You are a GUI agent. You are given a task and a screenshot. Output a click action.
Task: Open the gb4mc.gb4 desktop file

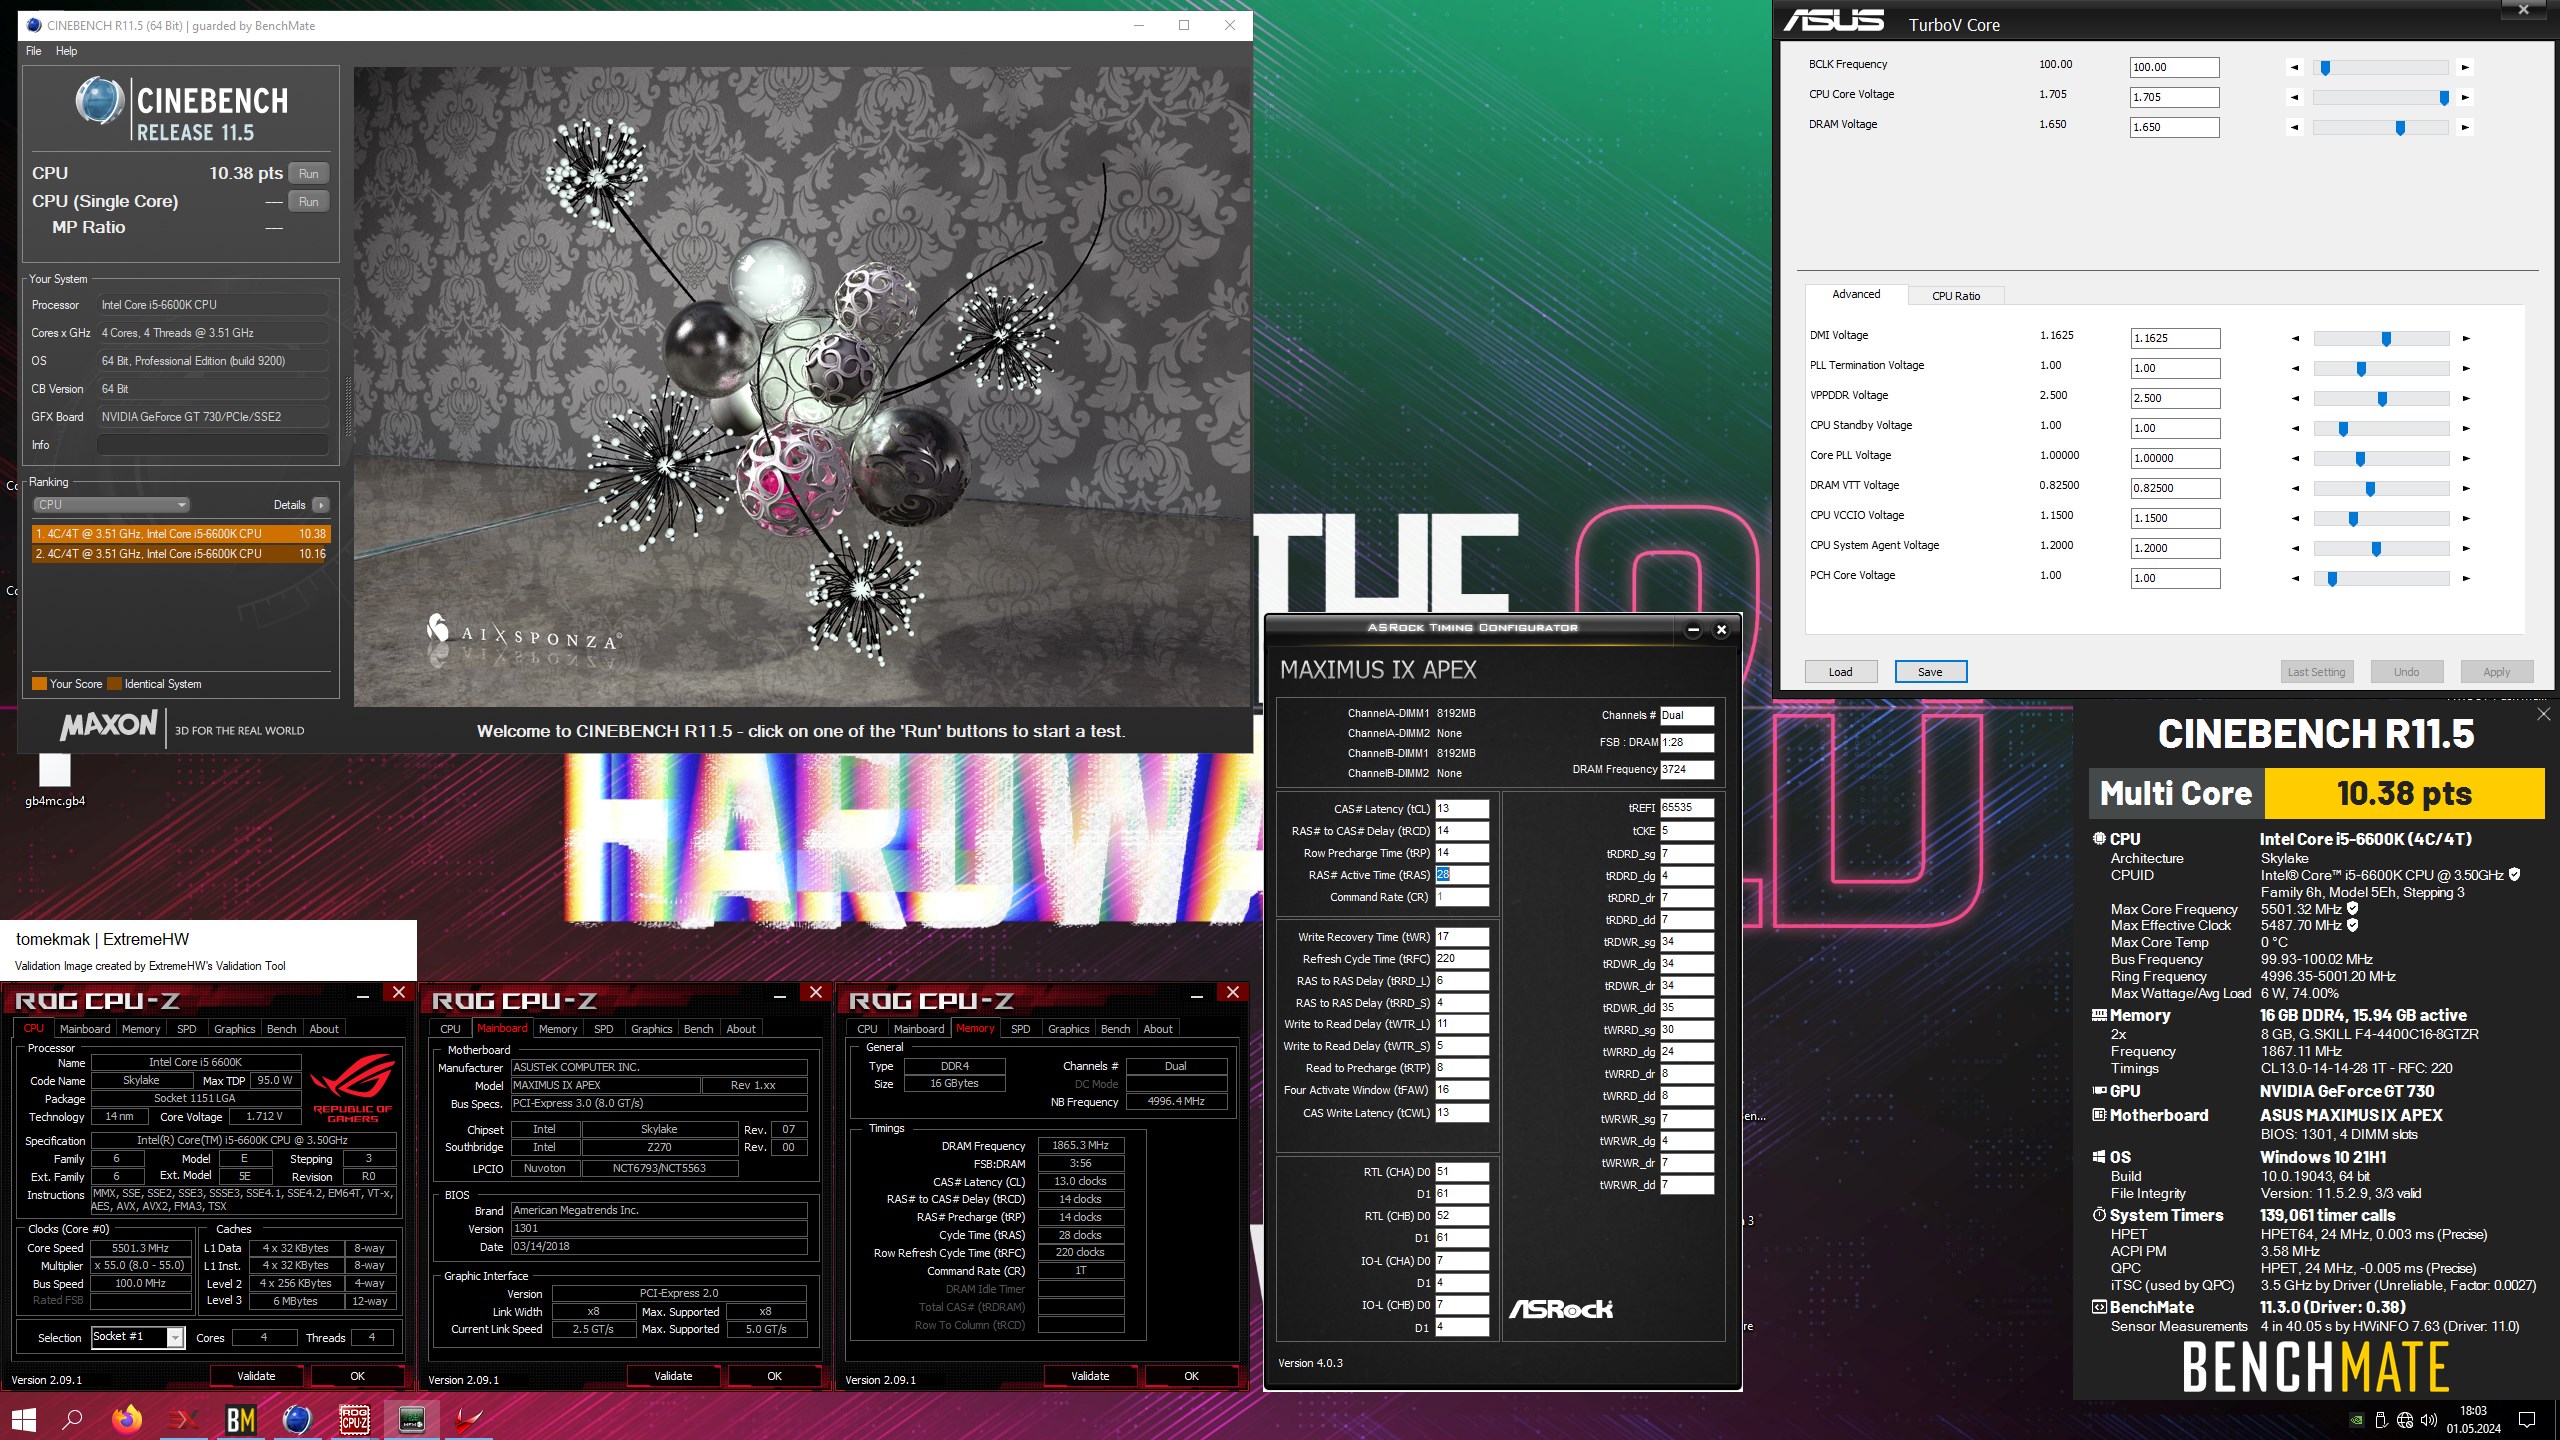tap(55, 780)
